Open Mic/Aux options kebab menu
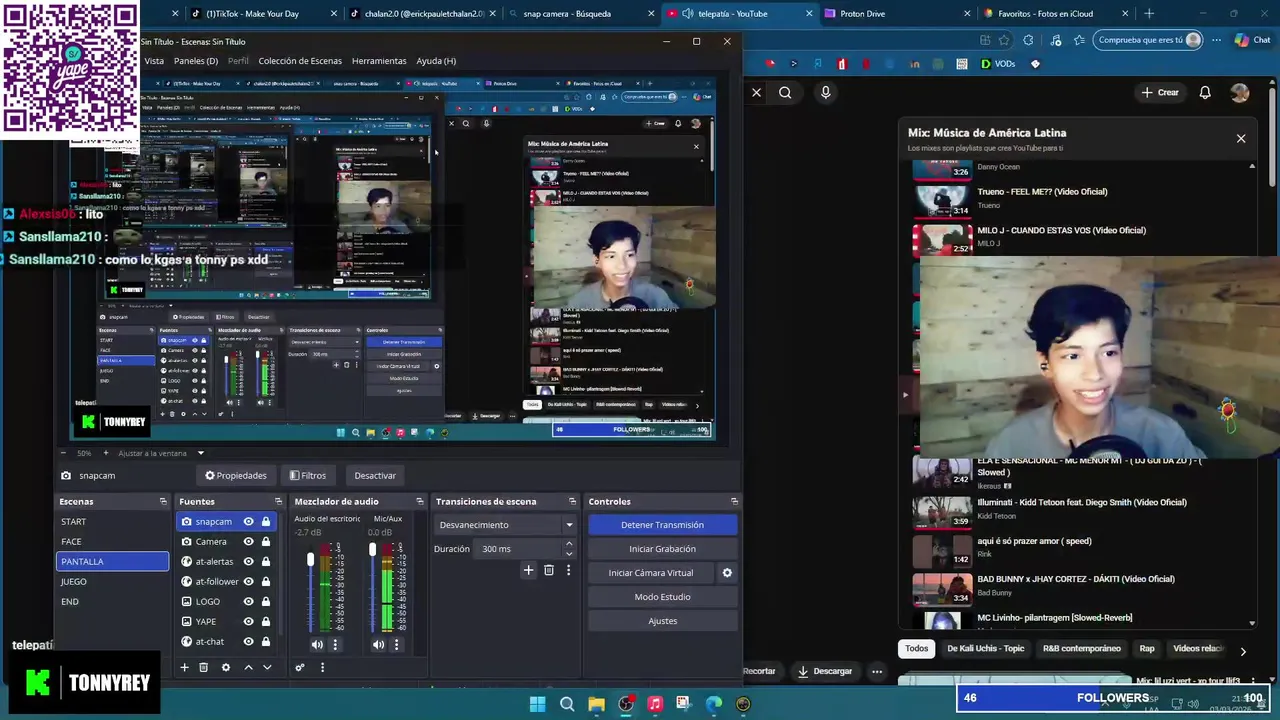The image size is (1280, 720). coord(396,645)
